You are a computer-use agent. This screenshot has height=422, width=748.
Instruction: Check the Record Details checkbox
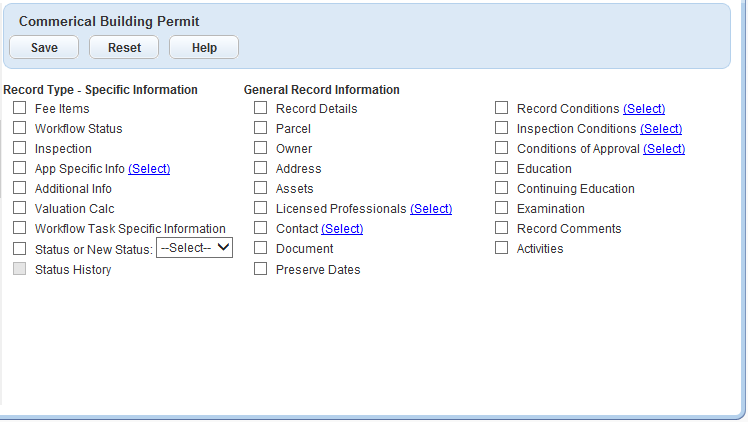261,108
